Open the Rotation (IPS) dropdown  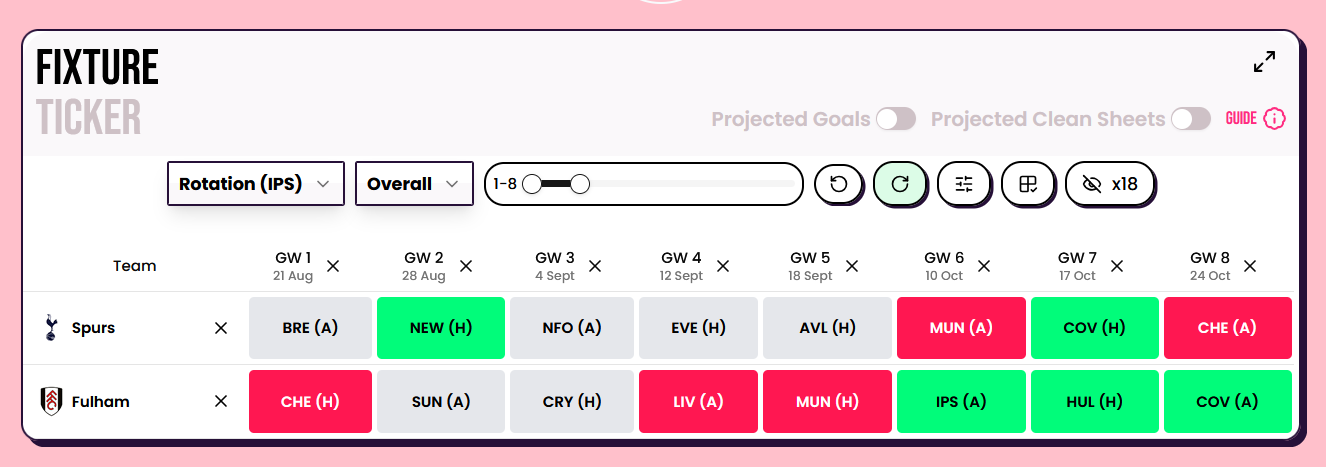click(x=255, y=184)
